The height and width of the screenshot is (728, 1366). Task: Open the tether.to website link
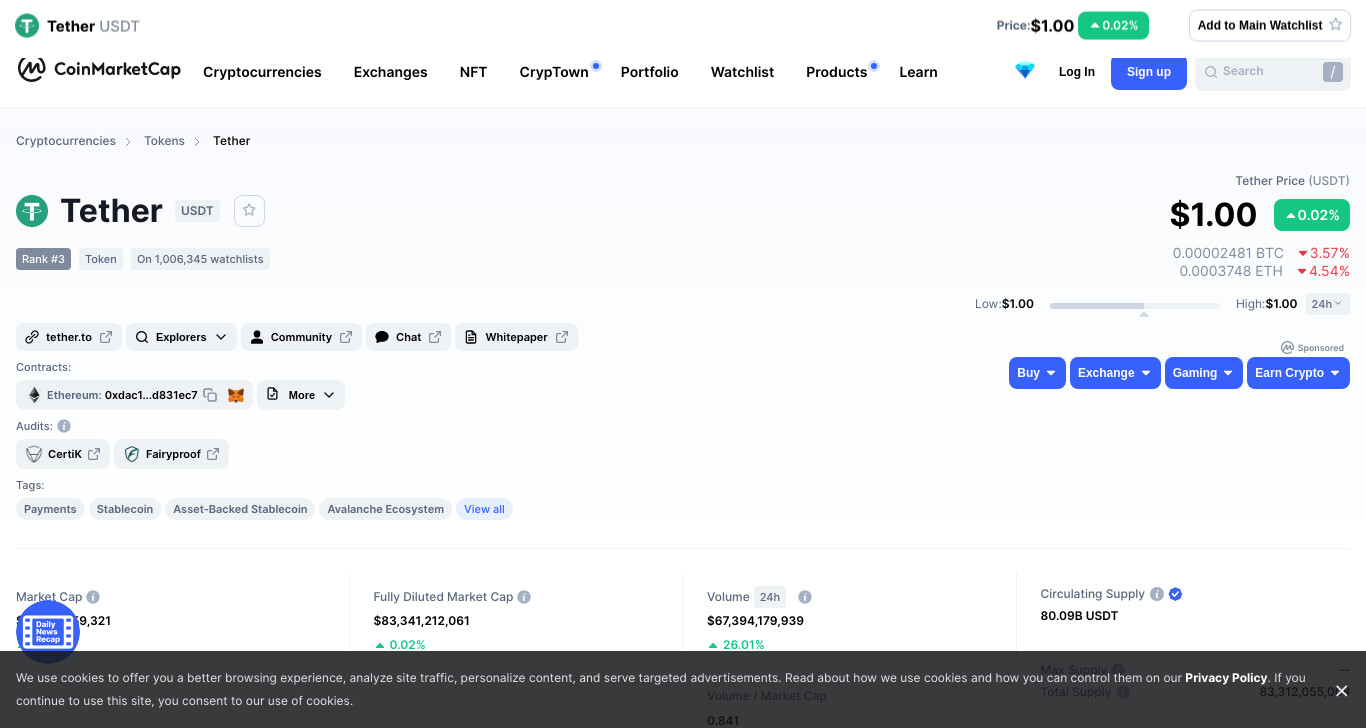tap(69, 337)
